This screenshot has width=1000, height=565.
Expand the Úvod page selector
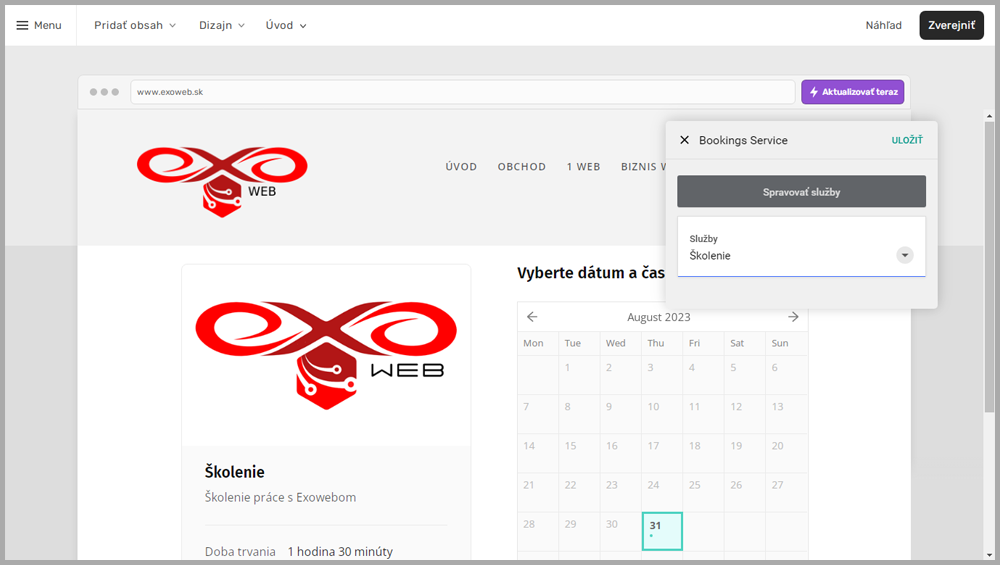click(286, 25)
